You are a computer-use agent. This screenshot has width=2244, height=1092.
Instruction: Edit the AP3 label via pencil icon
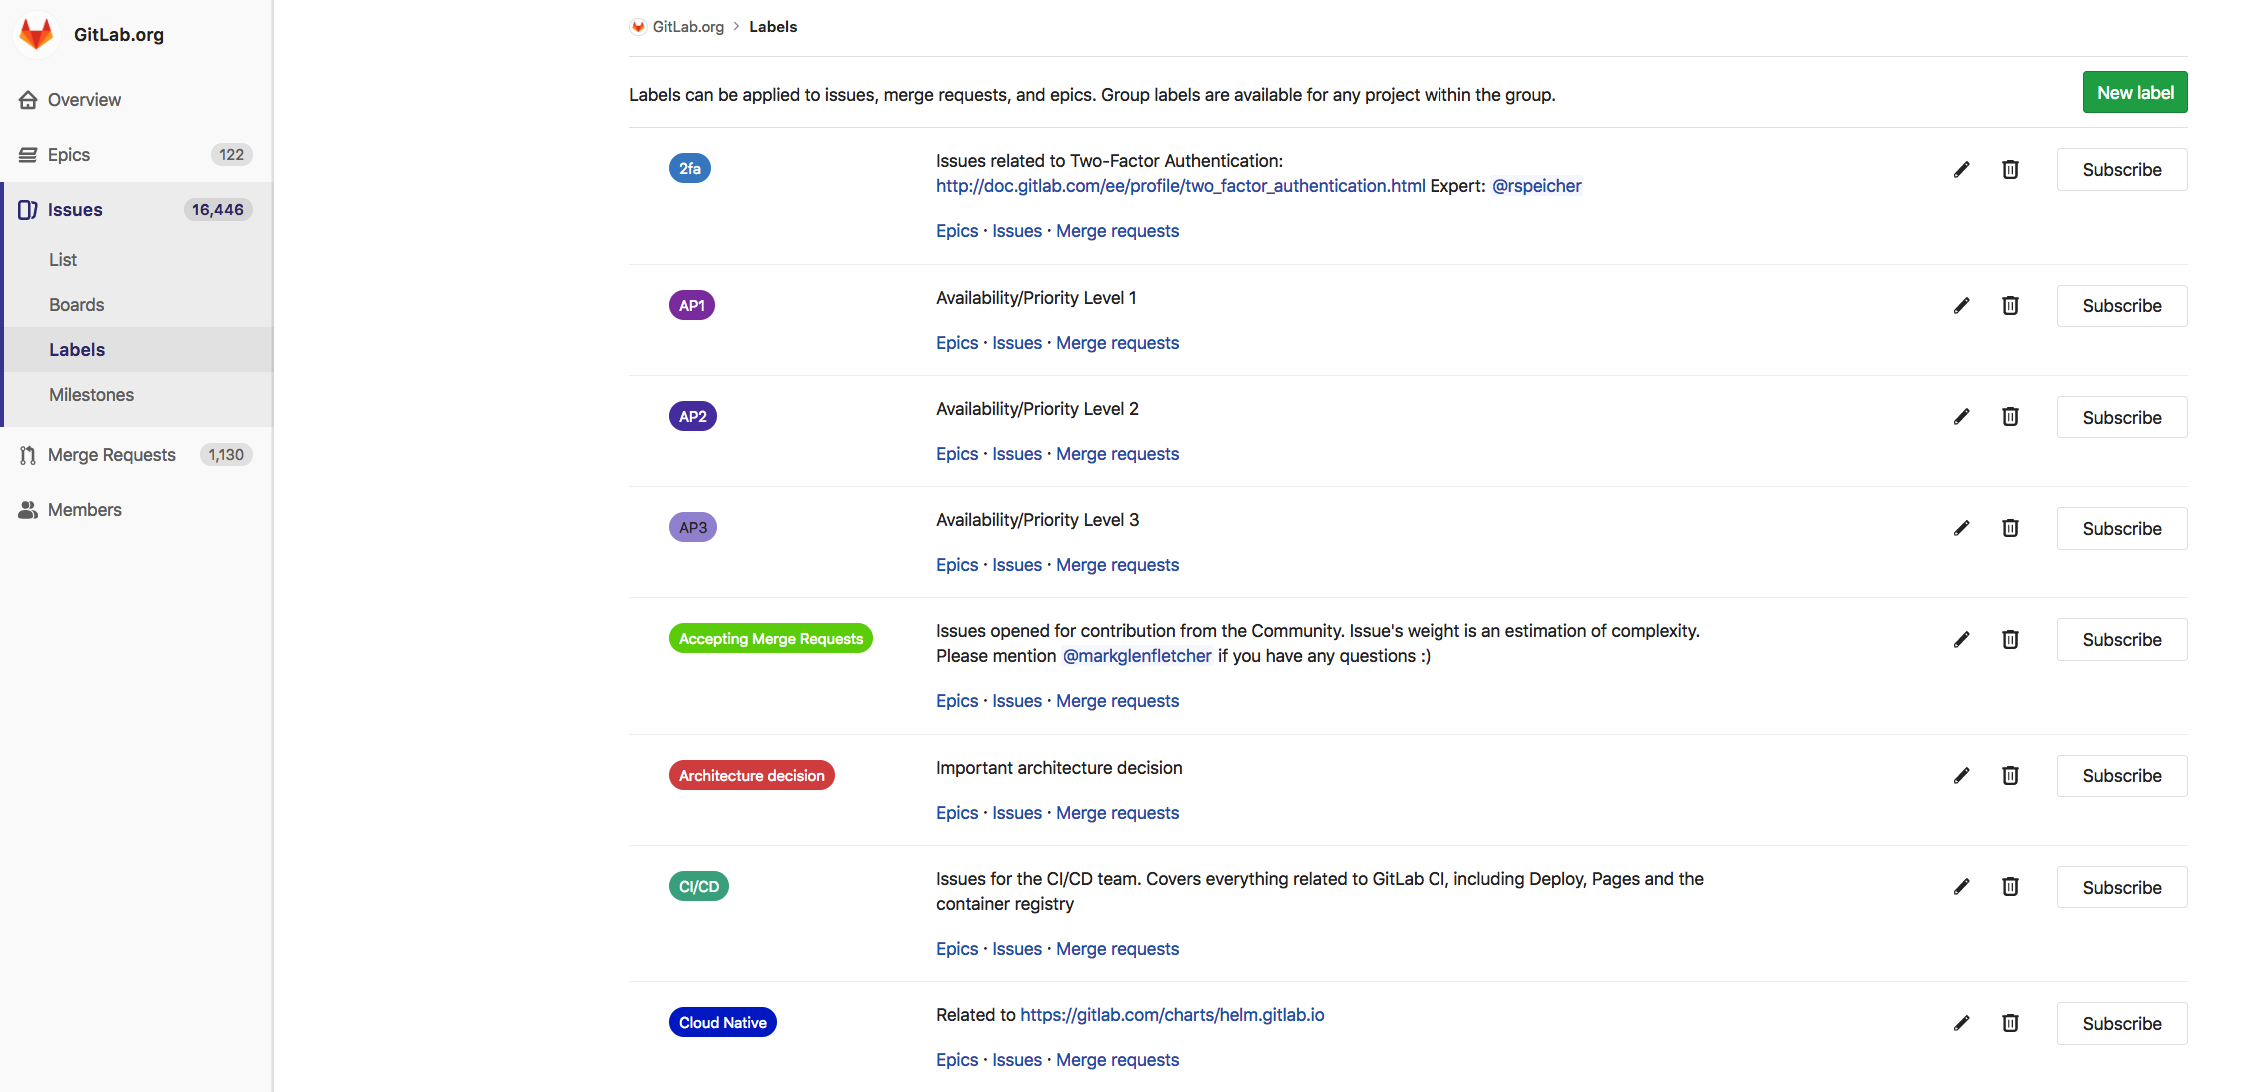click(1961, 528)
